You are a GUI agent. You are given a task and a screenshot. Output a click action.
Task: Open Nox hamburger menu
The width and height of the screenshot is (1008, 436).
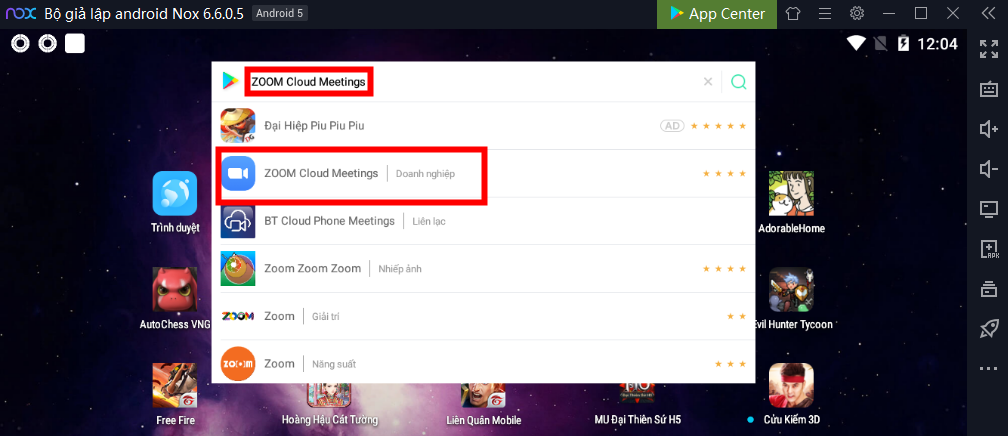tap(825, 14)
